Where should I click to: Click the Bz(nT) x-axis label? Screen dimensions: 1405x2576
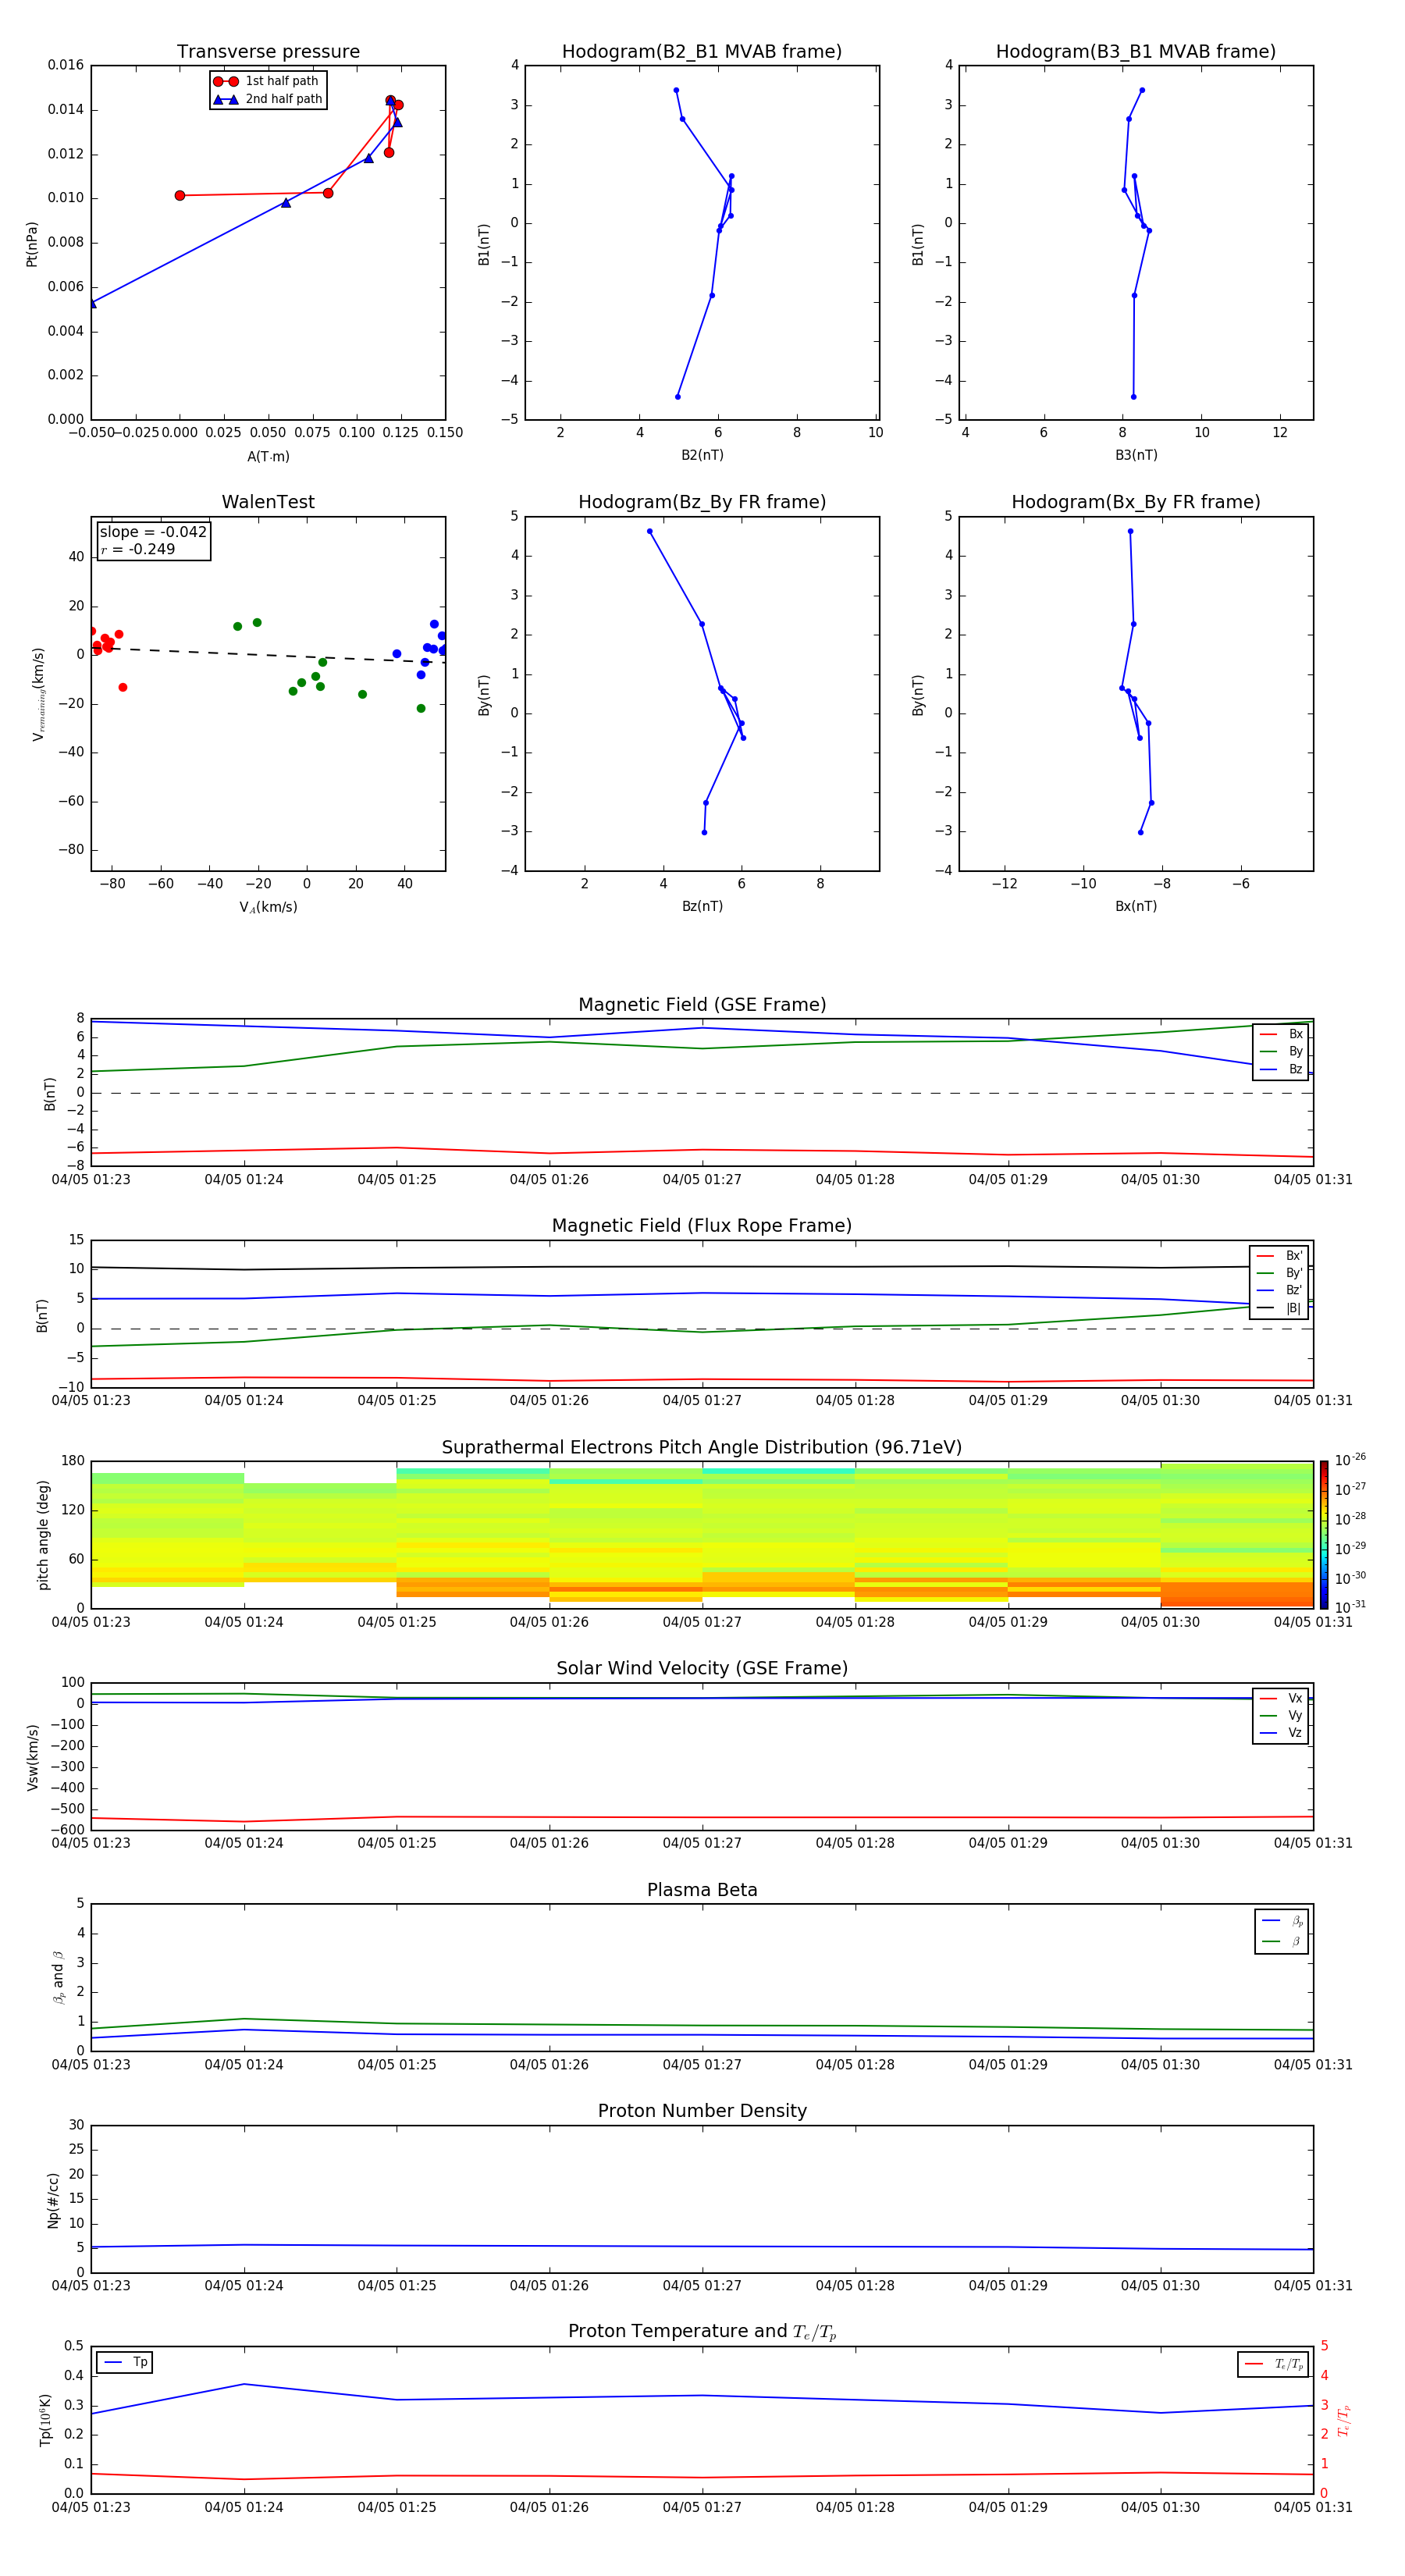[702, 906]
